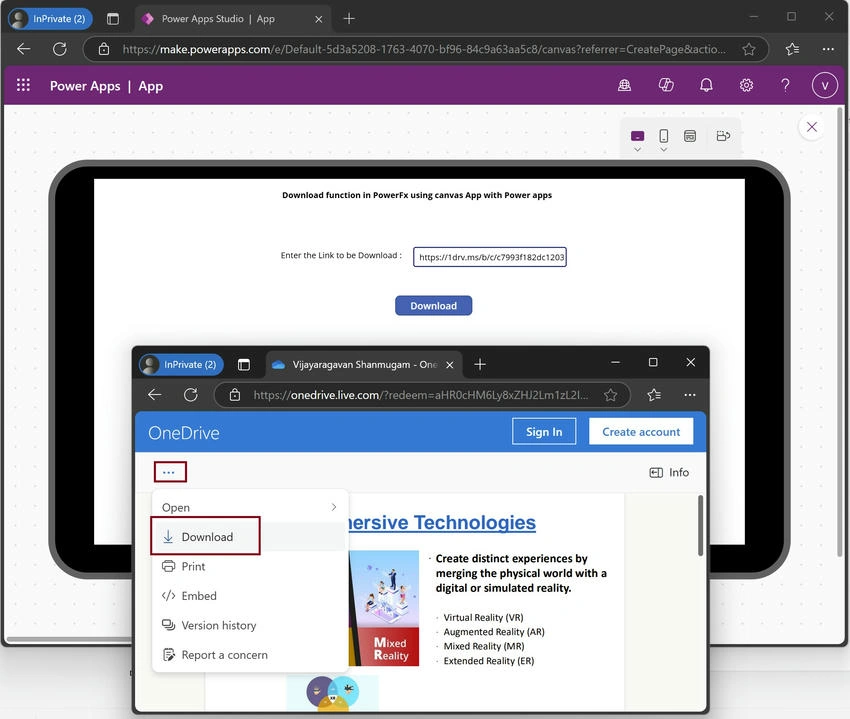Click the Power Apps page vertical scrollbar
This screenshot has width=850, height=719.
tap(840, 331)
